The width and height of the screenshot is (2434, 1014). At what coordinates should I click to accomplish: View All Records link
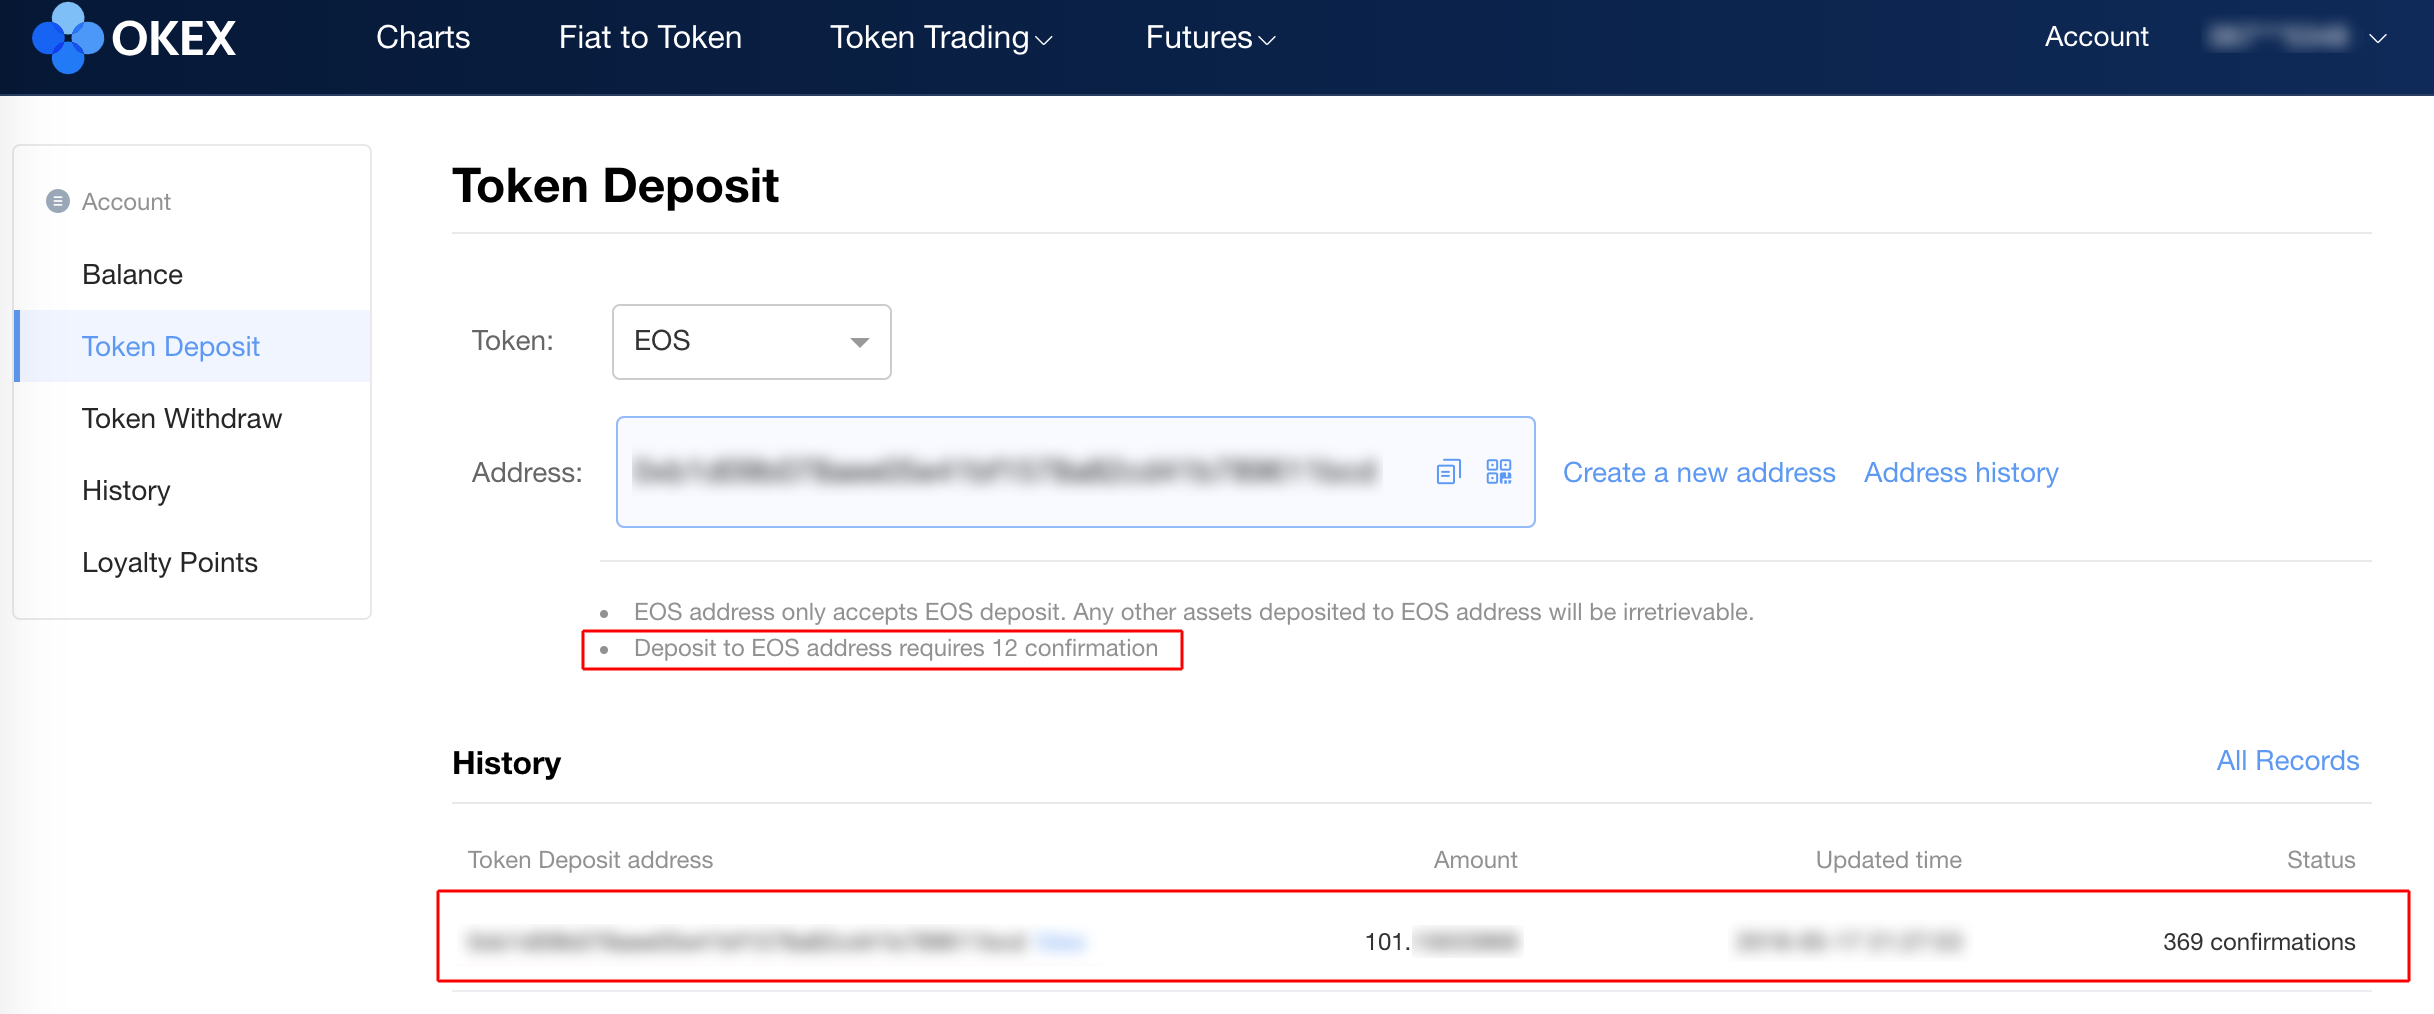click(2288, 761)
